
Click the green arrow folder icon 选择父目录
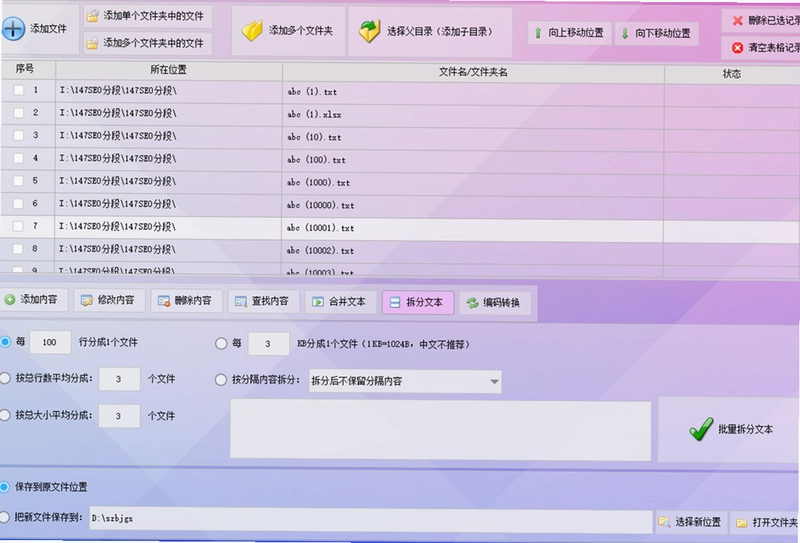(x=369, y=31)
